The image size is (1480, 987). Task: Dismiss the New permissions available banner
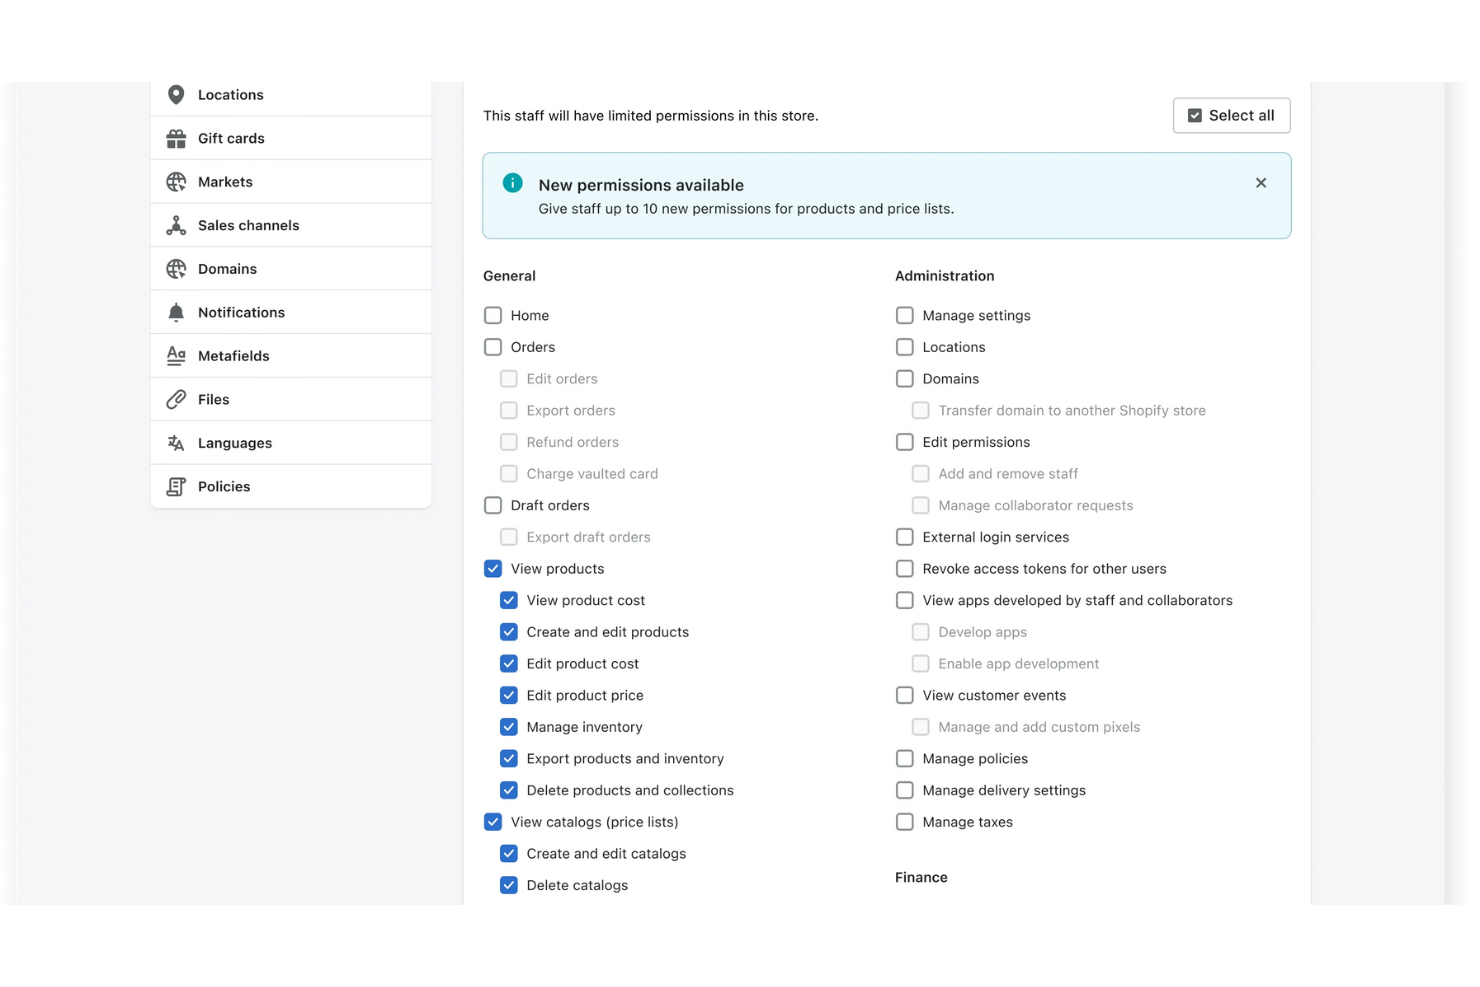tap(1260, 183)
